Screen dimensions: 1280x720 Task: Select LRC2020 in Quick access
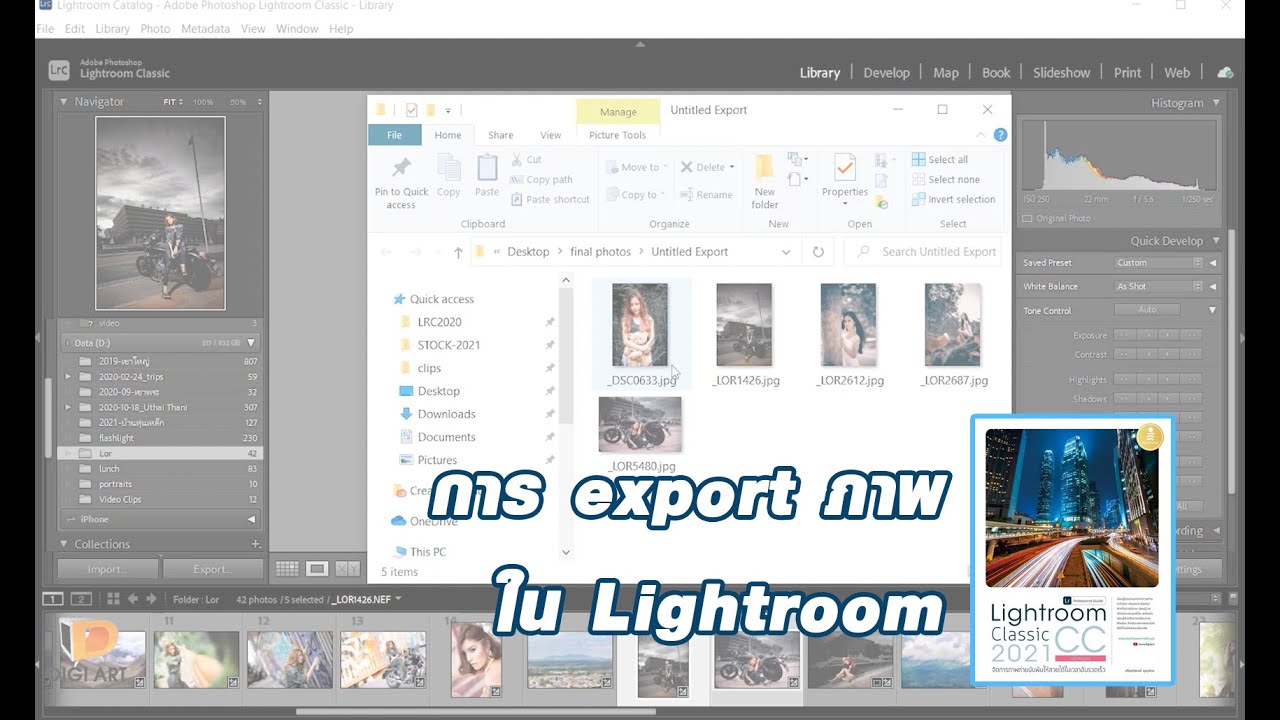(x=439, y=322)
